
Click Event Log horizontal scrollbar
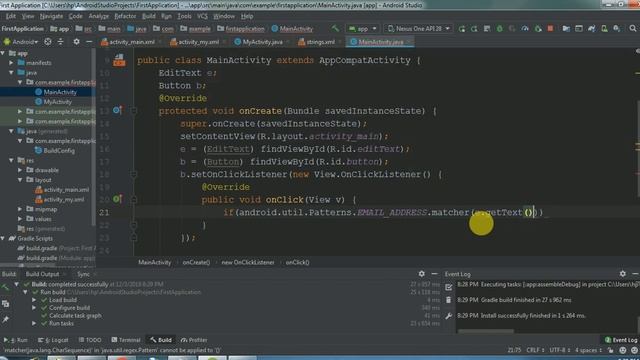click(486, 331)
